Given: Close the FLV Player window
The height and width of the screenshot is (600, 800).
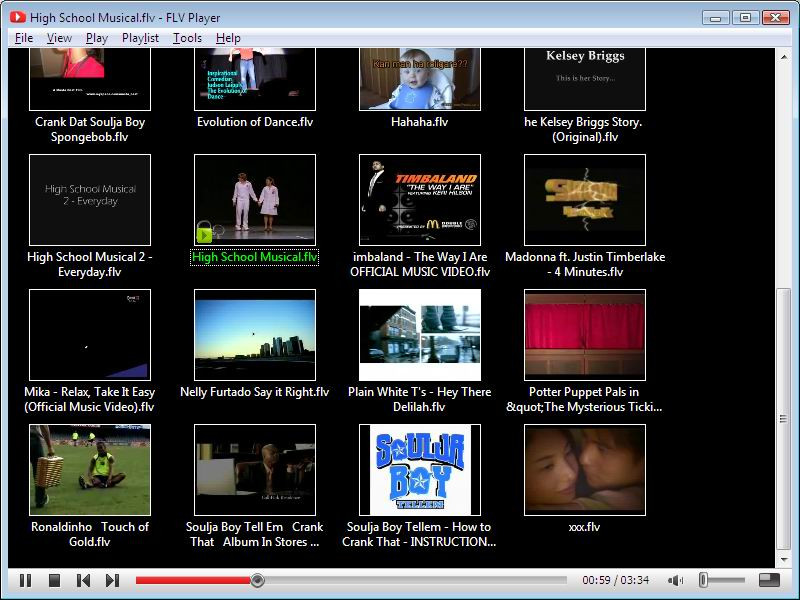Looking at the screenshot, I should [x=776, y=18].
